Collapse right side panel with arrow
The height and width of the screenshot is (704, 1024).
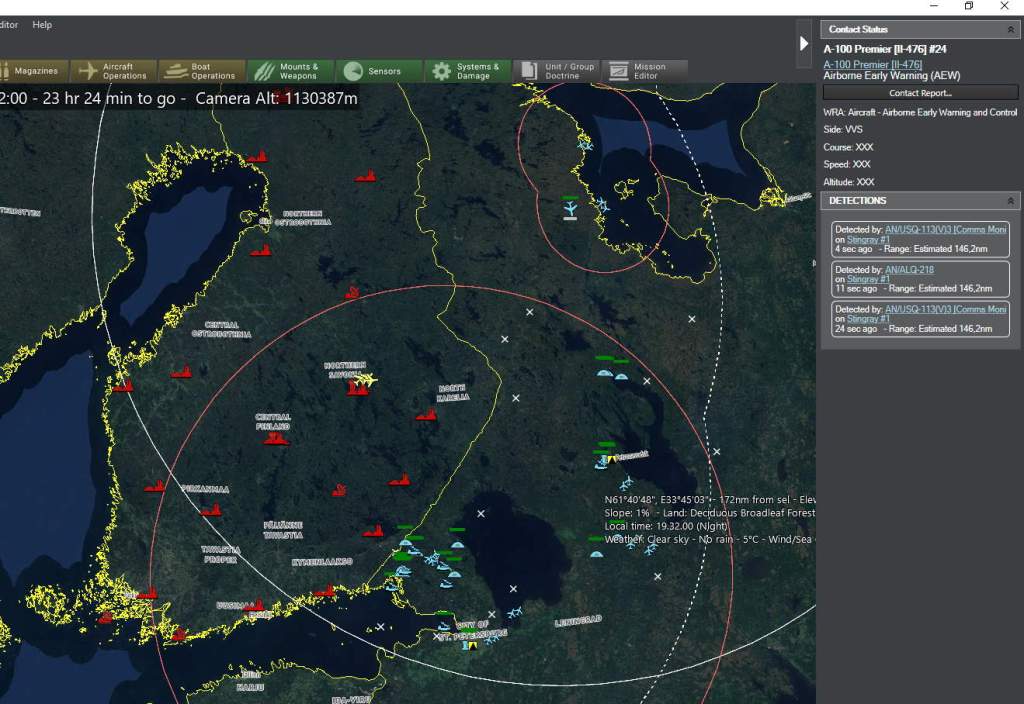pyautogui.click(x=804, y=43)
